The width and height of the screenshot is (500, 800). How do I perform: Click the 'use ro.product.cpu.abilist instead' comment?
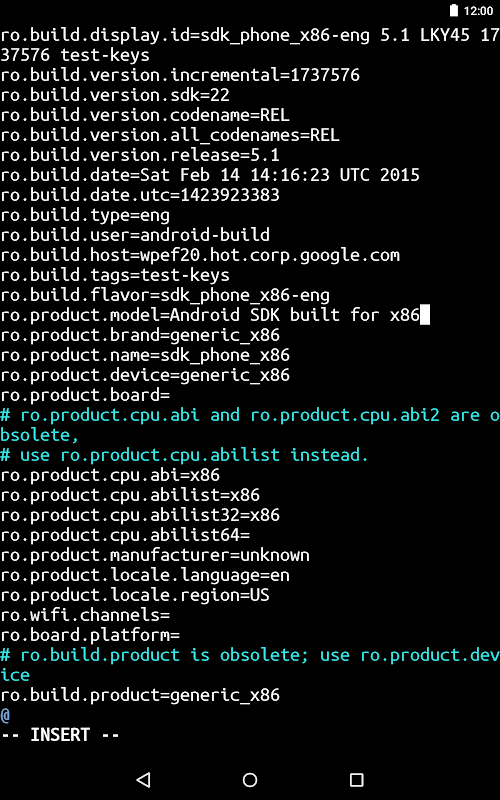click(x=184, y=455)
